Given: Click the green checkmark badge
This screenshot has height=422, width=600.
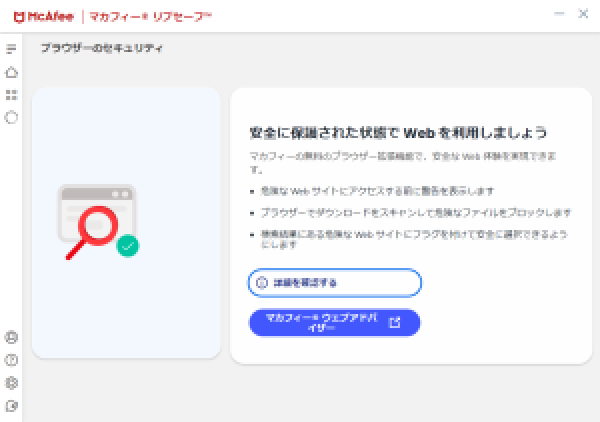Looking at the screenshot, I should (x=127, y=245).
